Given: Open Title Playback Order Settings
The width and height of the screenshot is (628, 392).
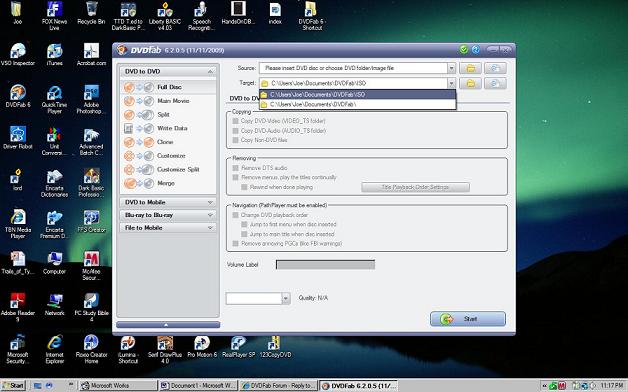Looking at the screenshot, I should [415, 187].
